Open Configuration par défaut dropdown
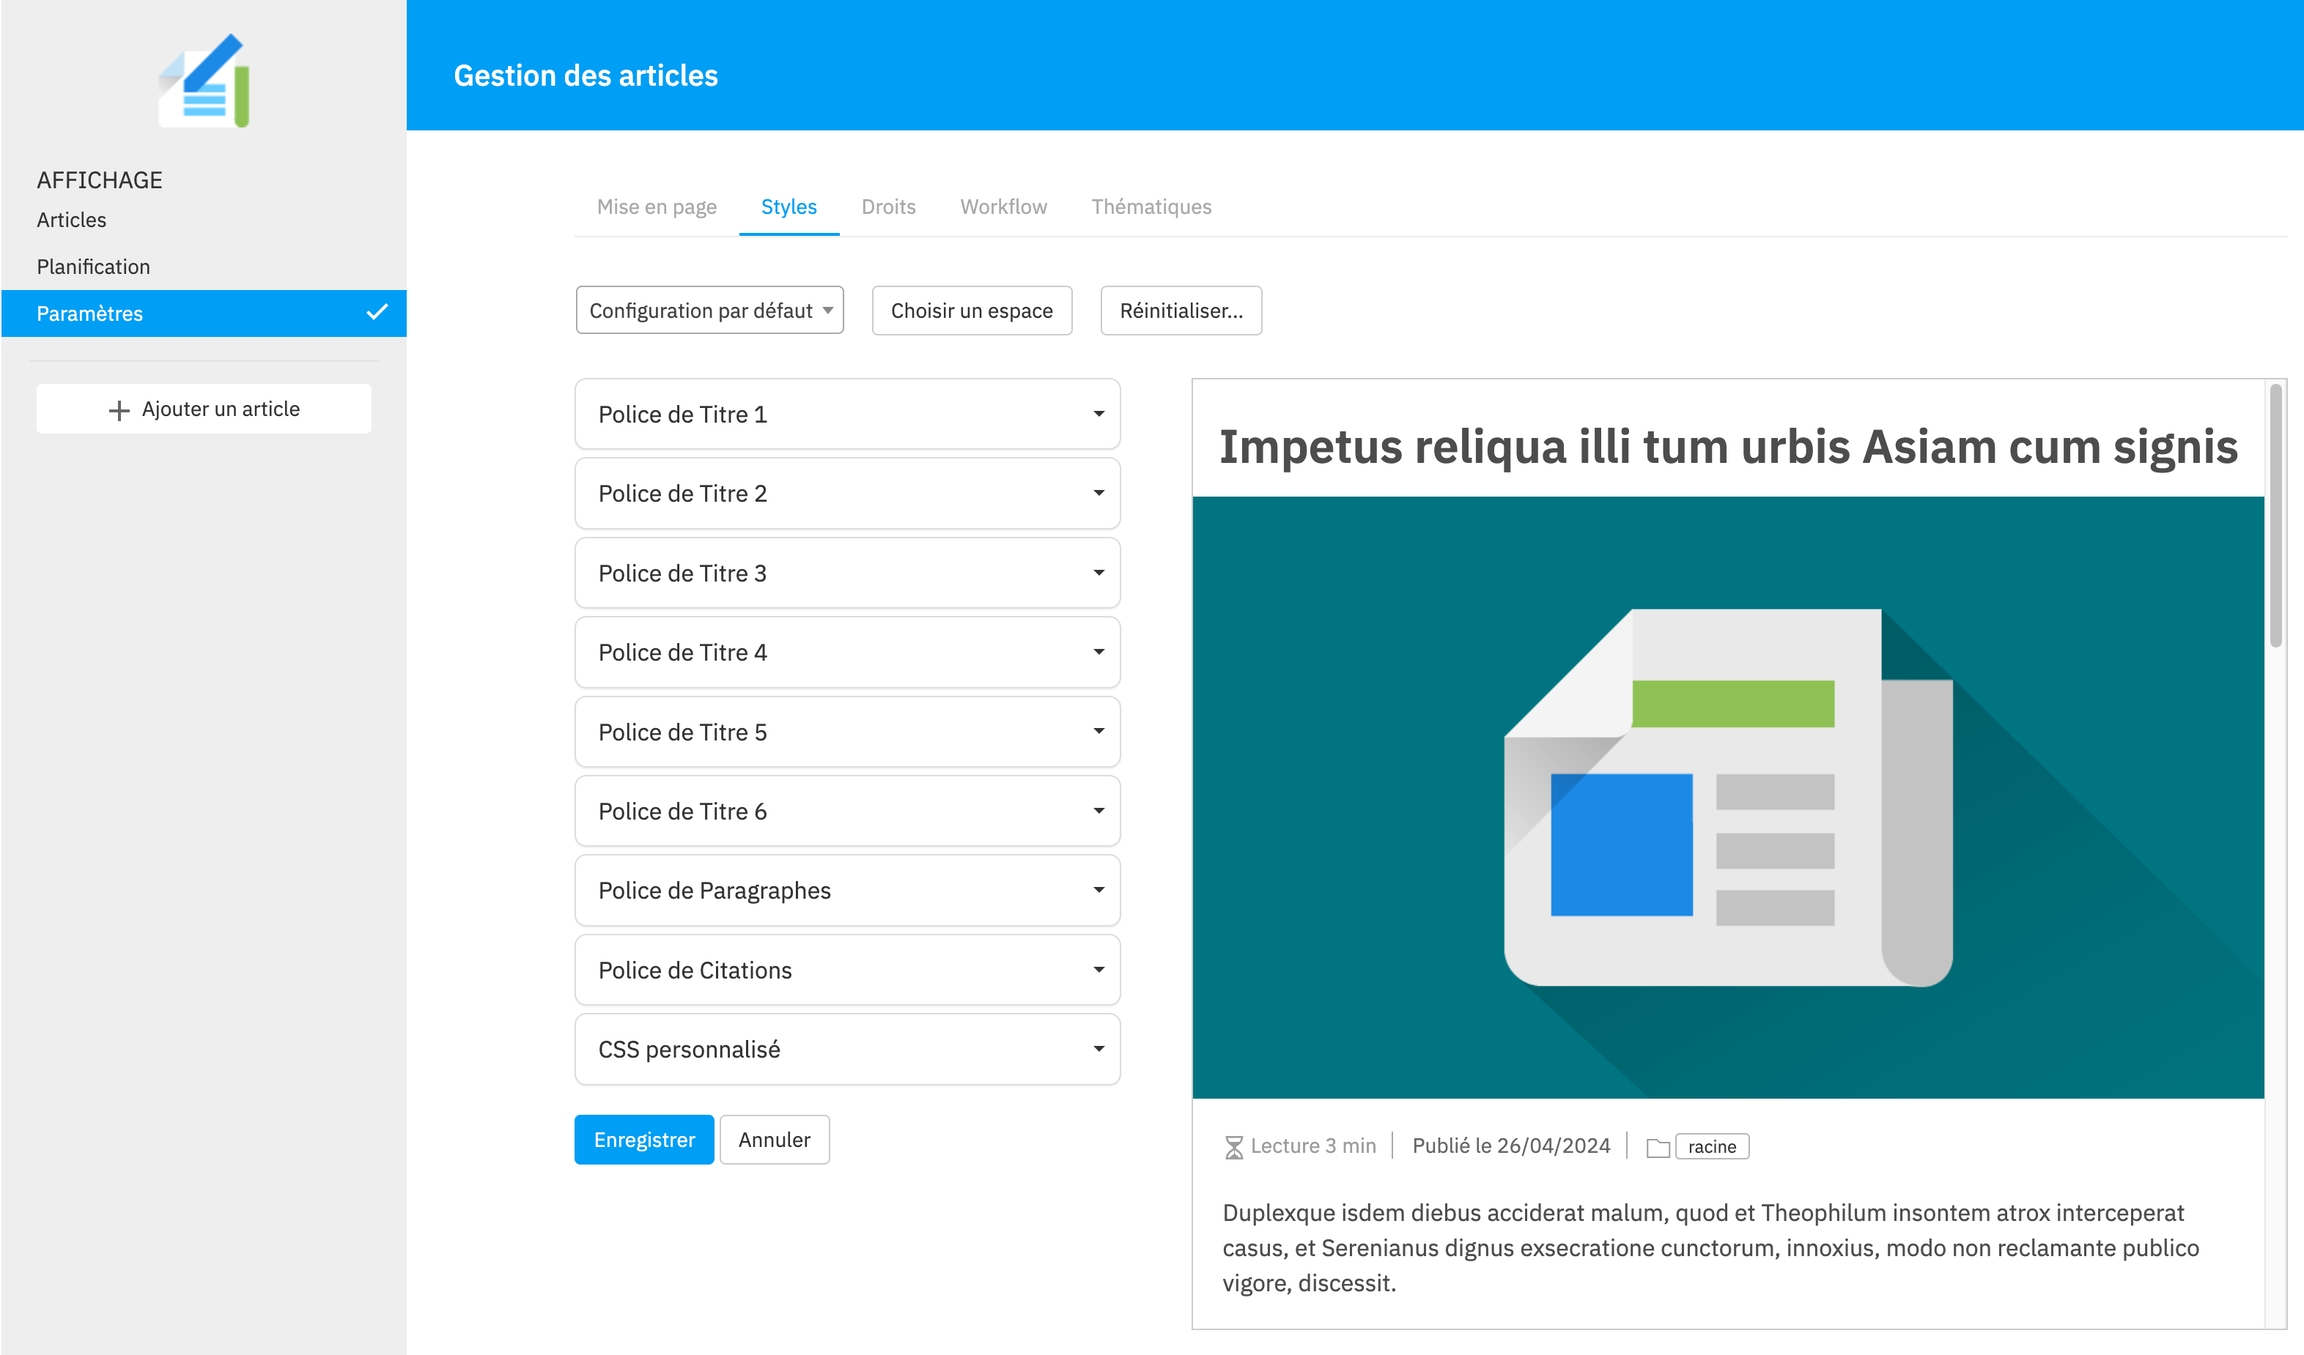 click(x=709, y=310)
